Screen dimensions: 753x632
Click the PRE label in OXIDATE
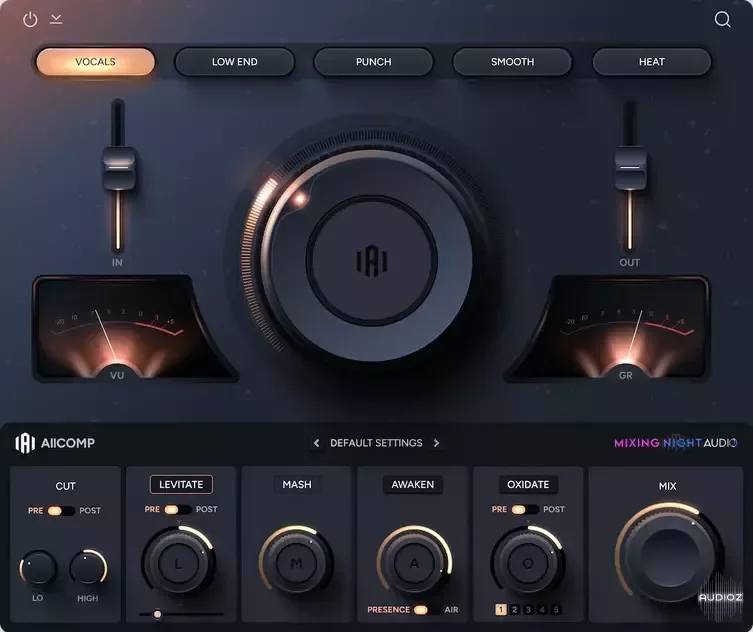(499, 509)
